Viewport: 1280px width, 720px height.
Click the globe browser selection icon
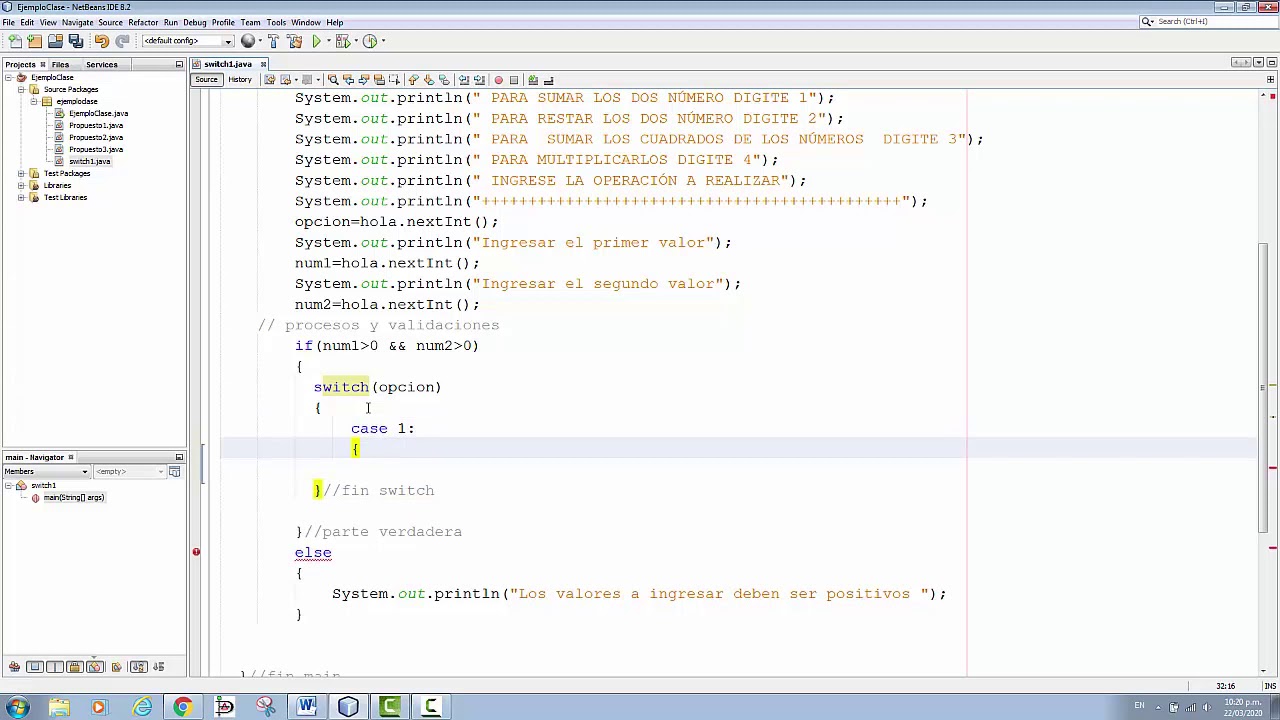coord(248,41)
